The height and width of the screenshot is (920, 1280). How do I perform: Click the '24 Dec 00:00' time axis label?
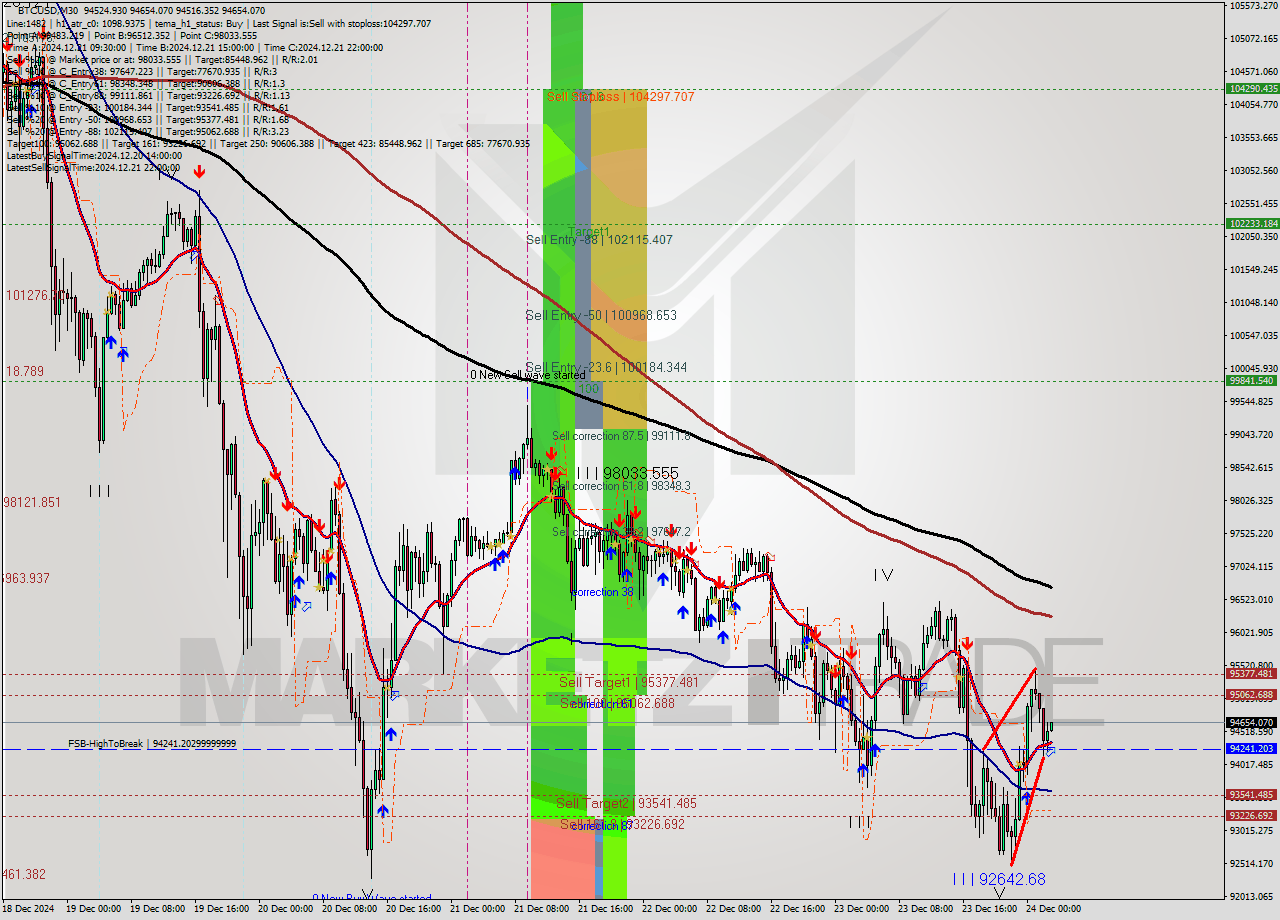[x=1053, y=909]
